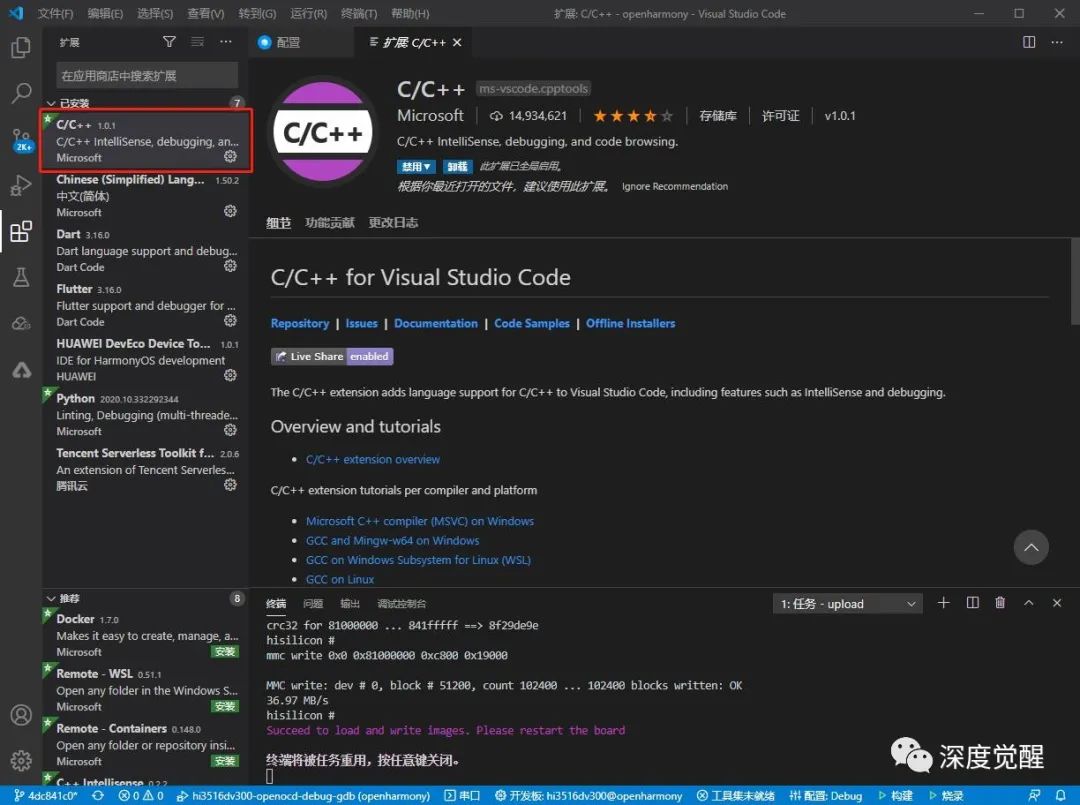Open the 许可证 license link in header

click(x=780, y=116)
